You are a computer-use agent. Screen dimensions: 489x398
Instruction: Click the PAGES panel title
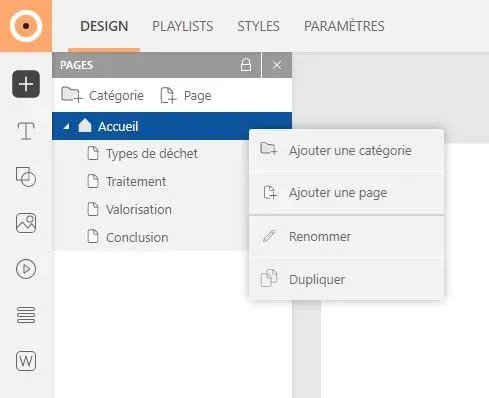tap(76, 65)
